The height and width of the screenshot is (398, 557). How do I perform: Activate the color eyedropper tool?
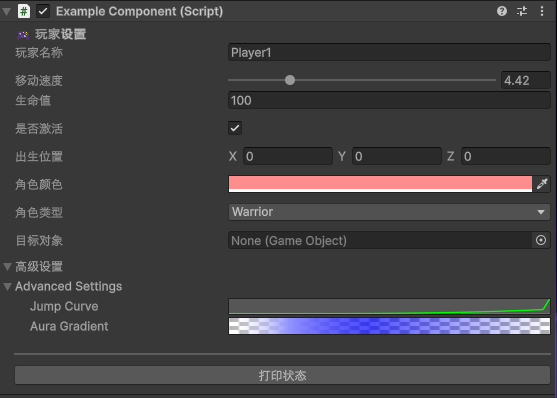[542, 184]
